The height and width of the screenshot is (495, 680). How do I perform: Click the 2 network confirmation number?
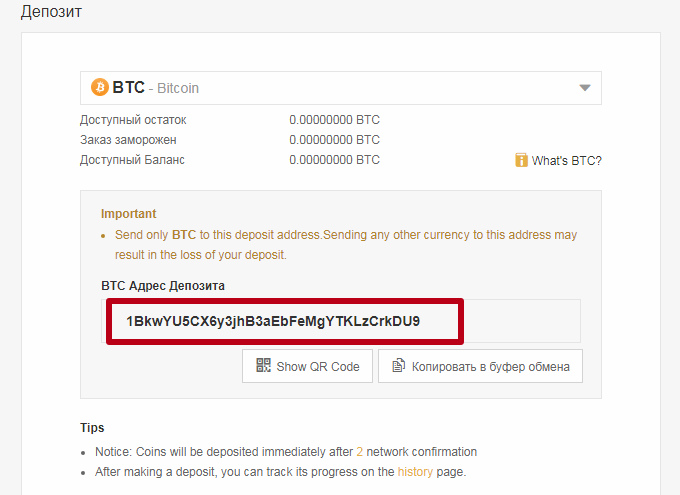360,452
